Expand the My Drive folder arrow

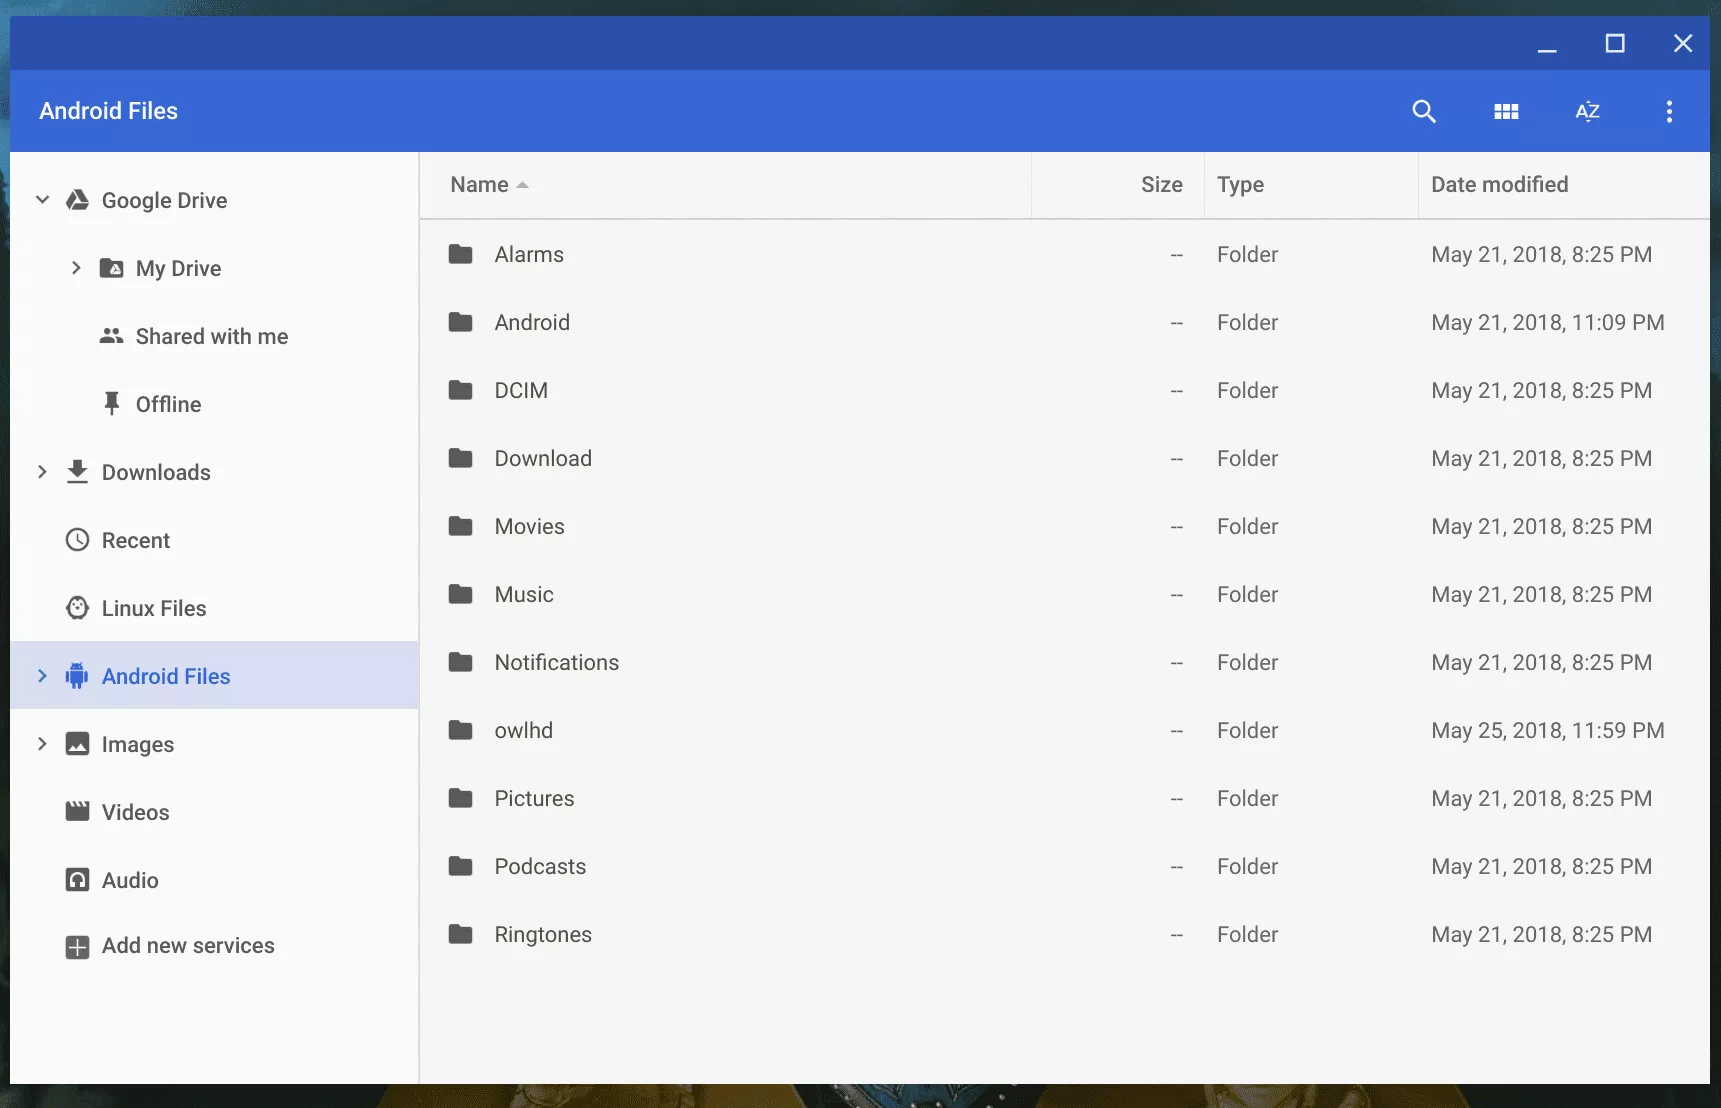76,268
